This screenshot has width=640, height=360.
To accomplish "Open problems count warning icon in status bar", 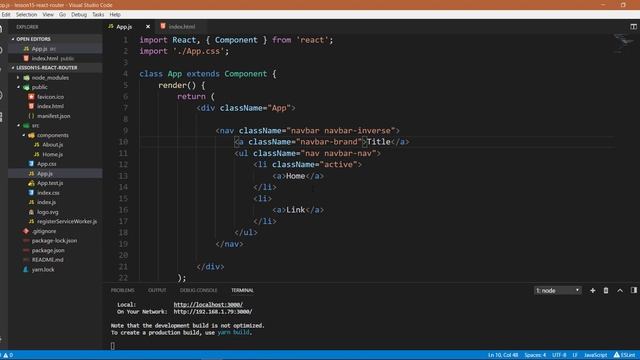I will tap(7, 355).
